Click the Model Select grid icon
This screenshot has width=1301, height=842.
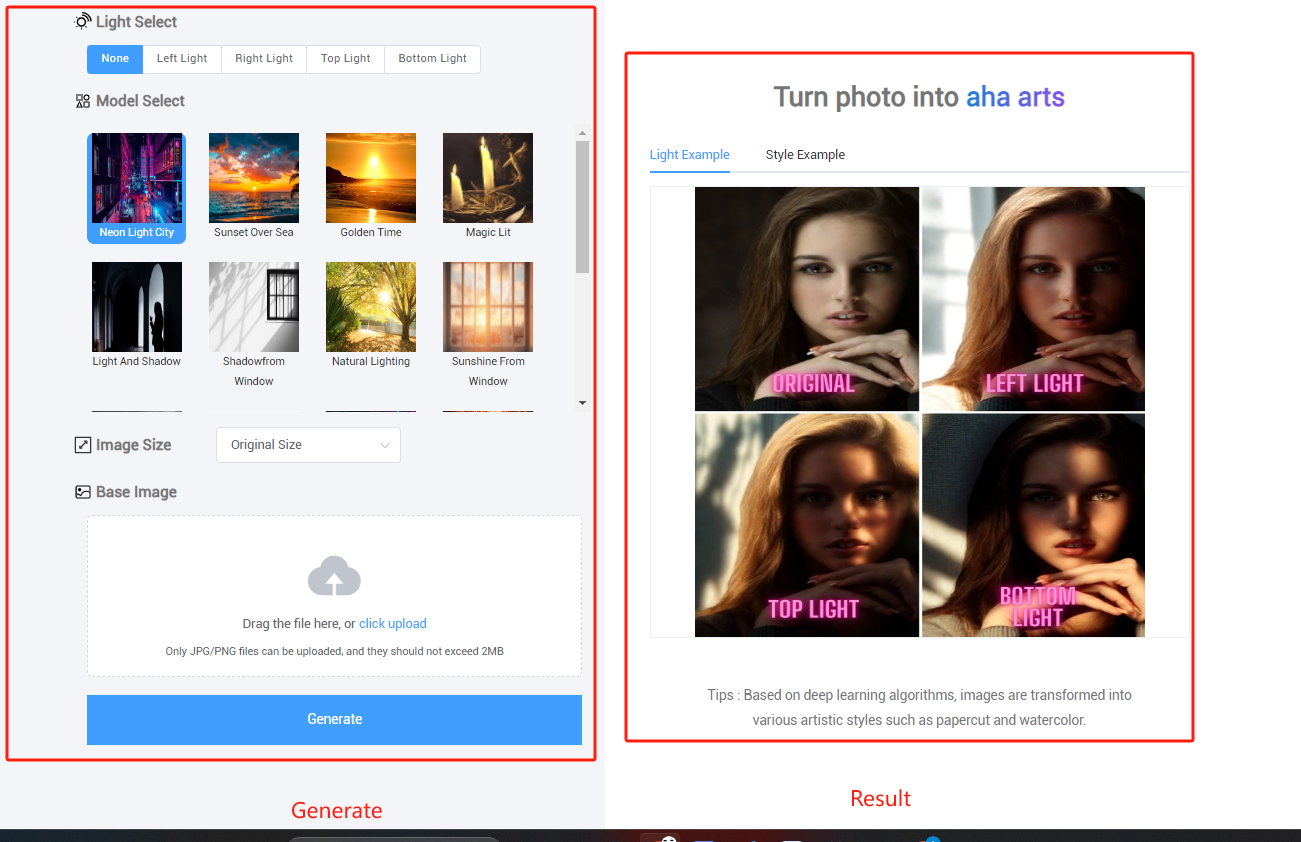[82, 100]
